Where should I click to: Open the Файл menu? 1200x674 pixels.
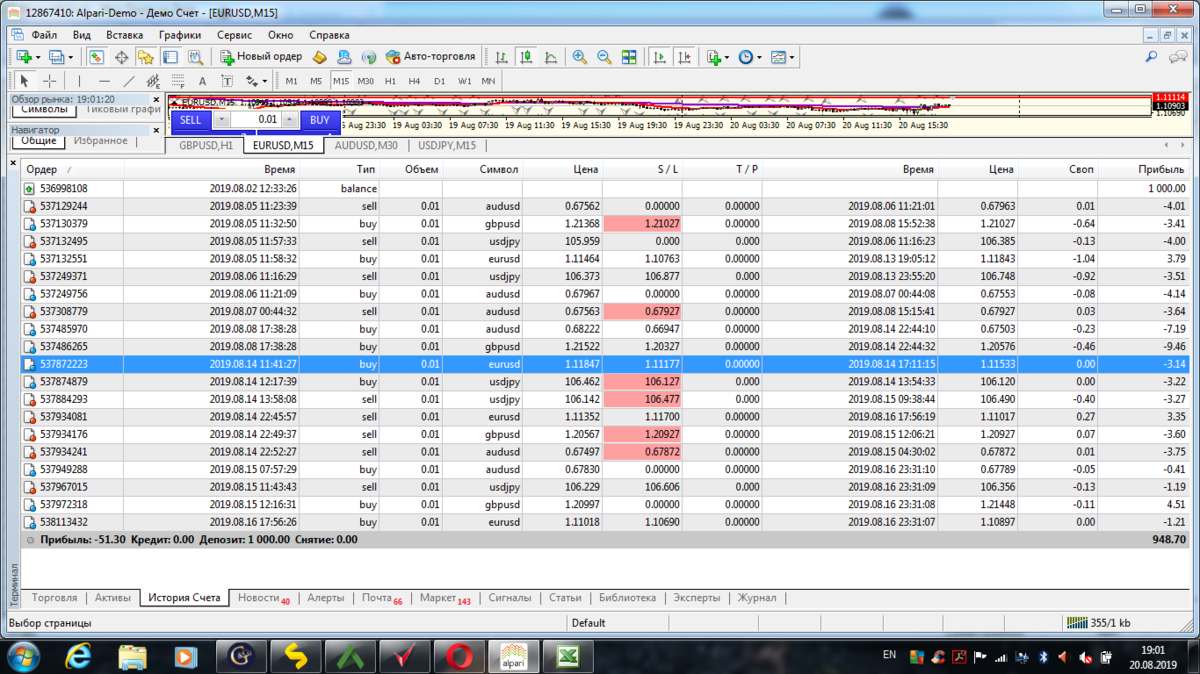[x=43, y=35]
